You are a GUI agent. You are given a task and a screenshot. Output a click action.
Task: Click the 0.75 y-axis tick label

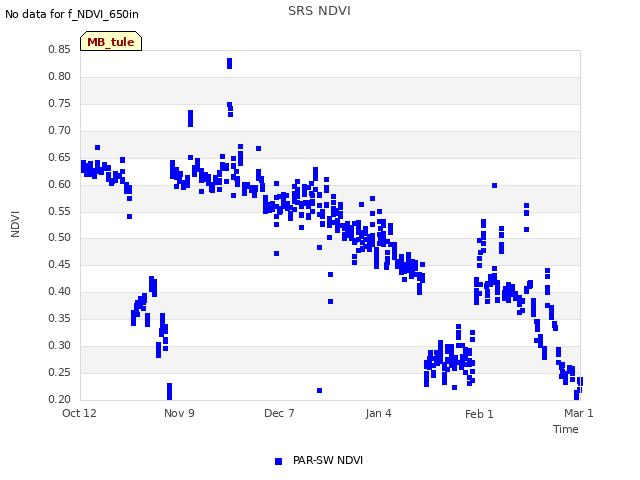tap(60, 103)
